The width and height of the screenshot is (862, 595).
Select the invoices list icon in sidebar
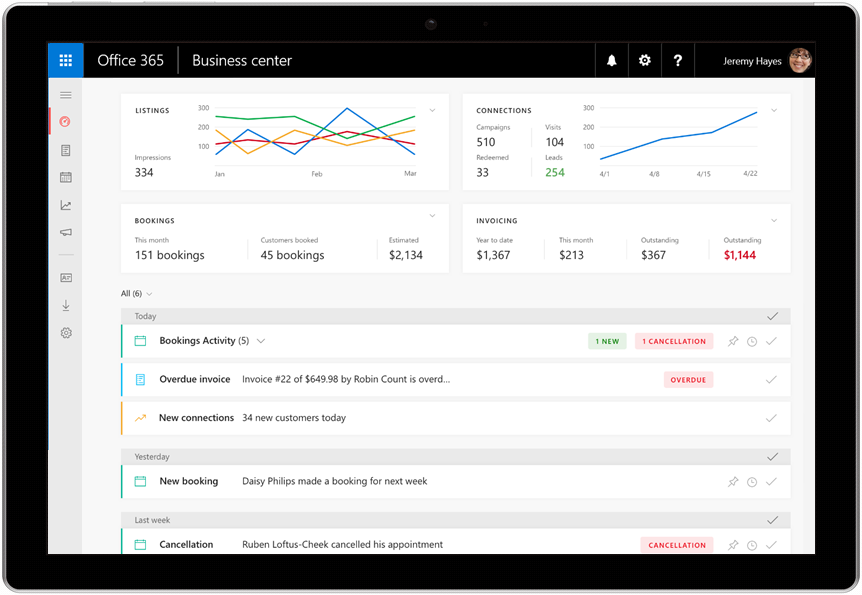coord(66,149)
